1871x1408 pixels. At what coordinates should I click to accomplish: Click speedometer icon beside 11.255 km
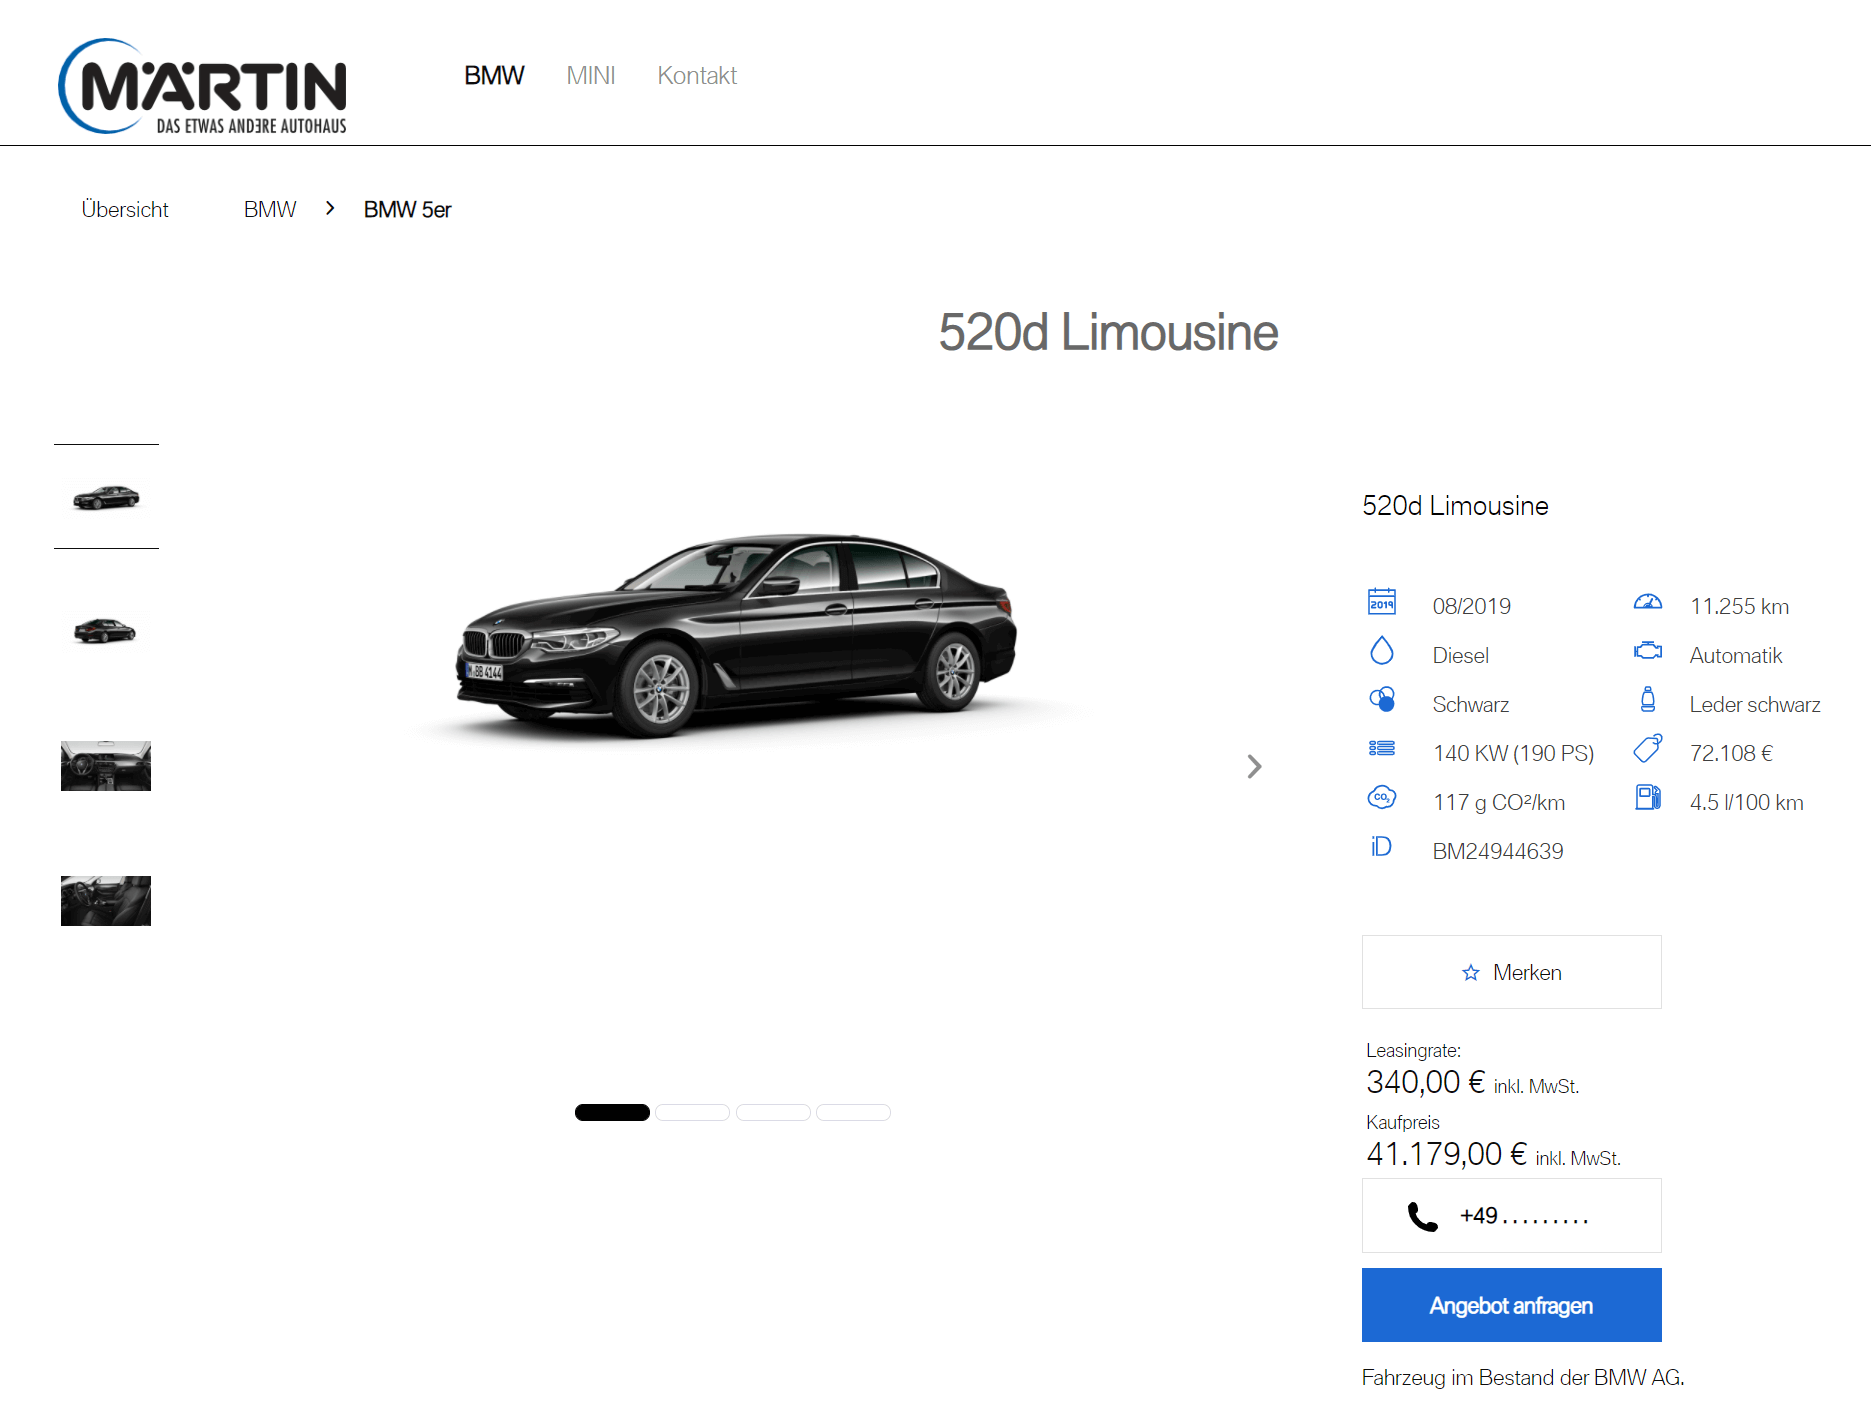pyautogui.click(x=1648, y=602)
